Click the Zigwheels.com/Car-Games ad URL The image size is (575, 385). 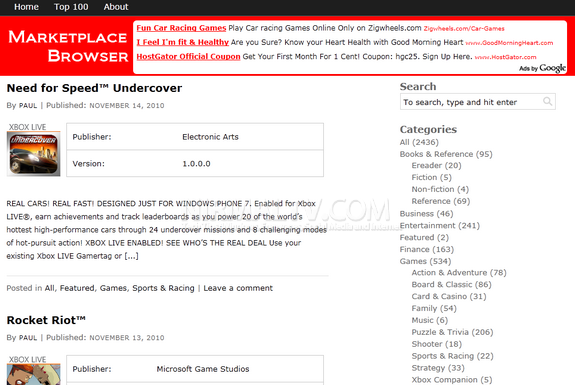(464, 29)
